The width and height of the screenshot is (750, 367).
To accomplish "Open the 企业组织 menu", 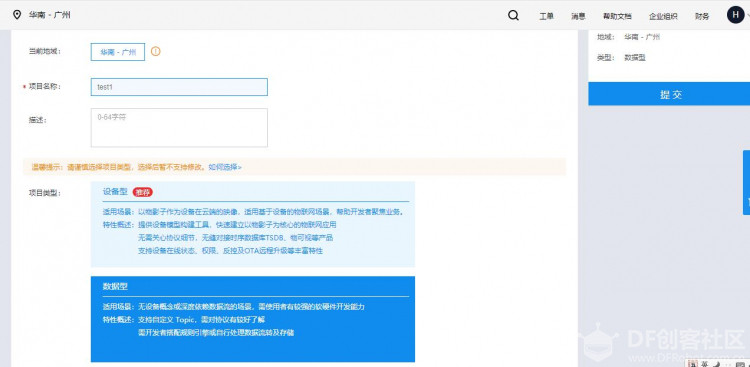I will [x=663, y=16].
